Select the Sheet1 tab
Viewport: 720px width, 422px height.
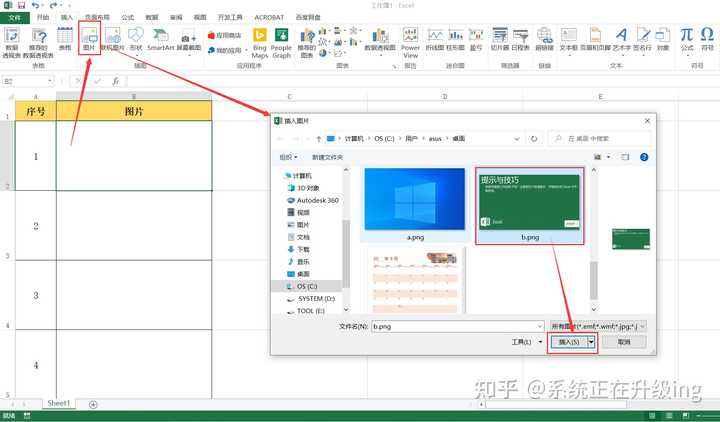click(x=59, y=403)
